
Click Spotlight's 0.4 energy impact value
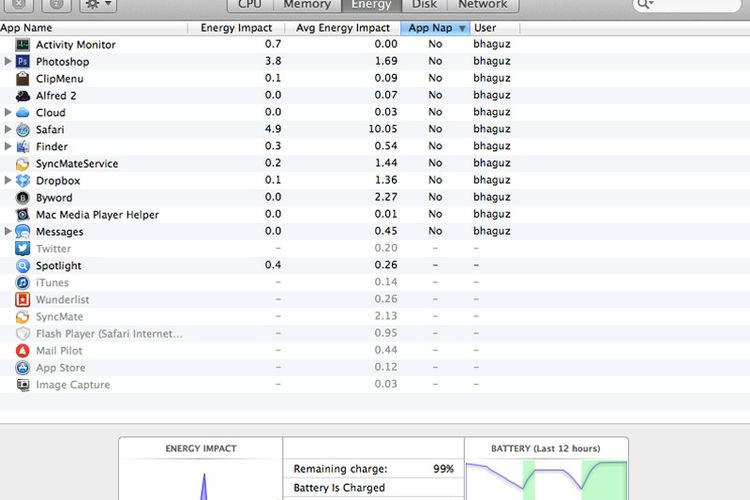tap(273, 265)
